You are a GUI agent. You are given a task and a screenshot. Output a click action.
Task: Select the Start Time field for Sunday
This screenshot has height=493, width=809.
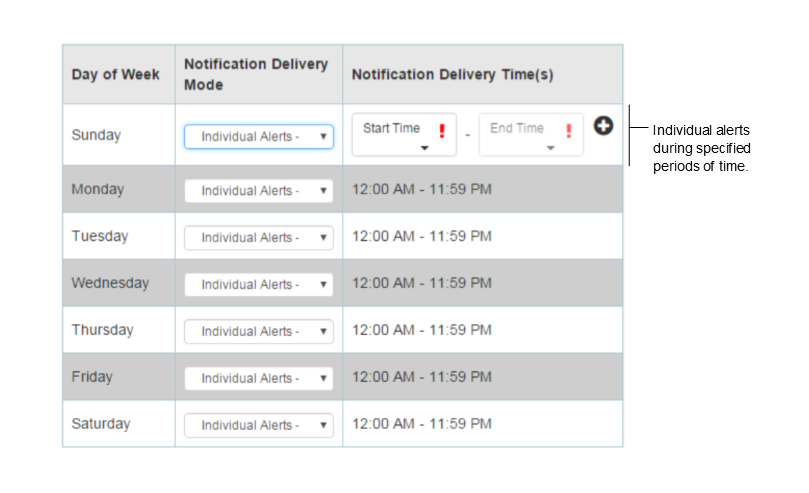coord(404,135)
